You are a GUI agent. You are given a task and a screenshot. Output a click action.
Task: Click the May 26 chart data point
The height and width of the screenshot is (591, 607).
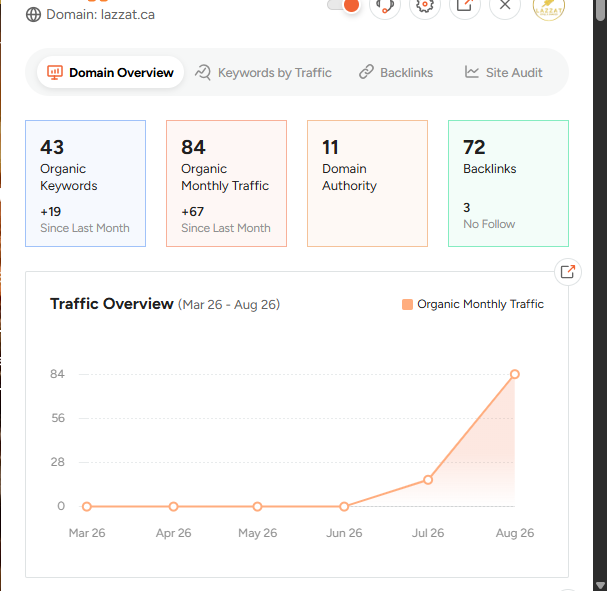[x=257, y=507]
